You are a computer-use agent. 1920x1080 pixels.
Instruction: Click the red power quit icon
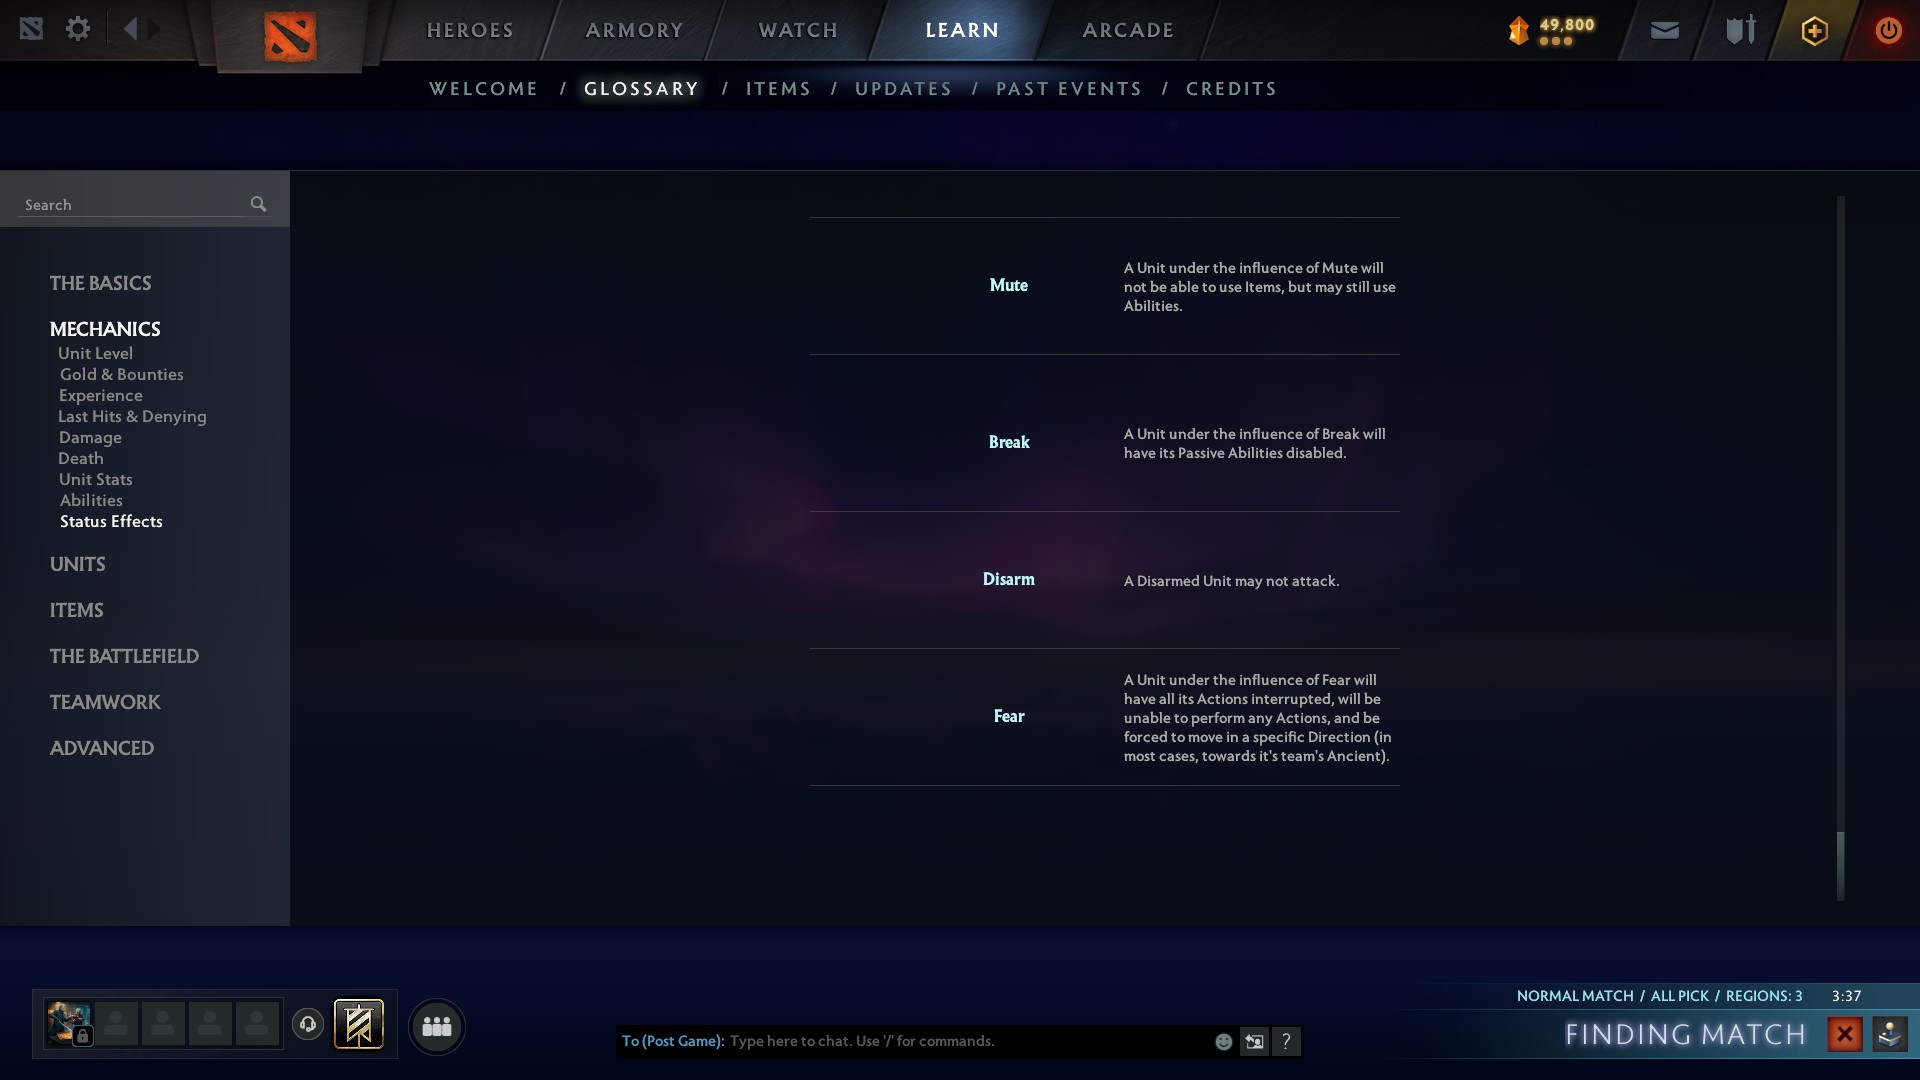[1888, 30]
